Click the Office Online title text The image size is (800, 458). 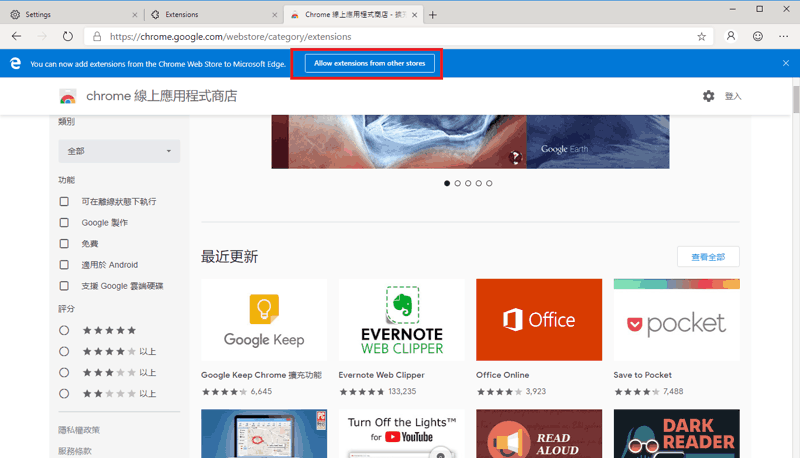click(x=503, y=375)
